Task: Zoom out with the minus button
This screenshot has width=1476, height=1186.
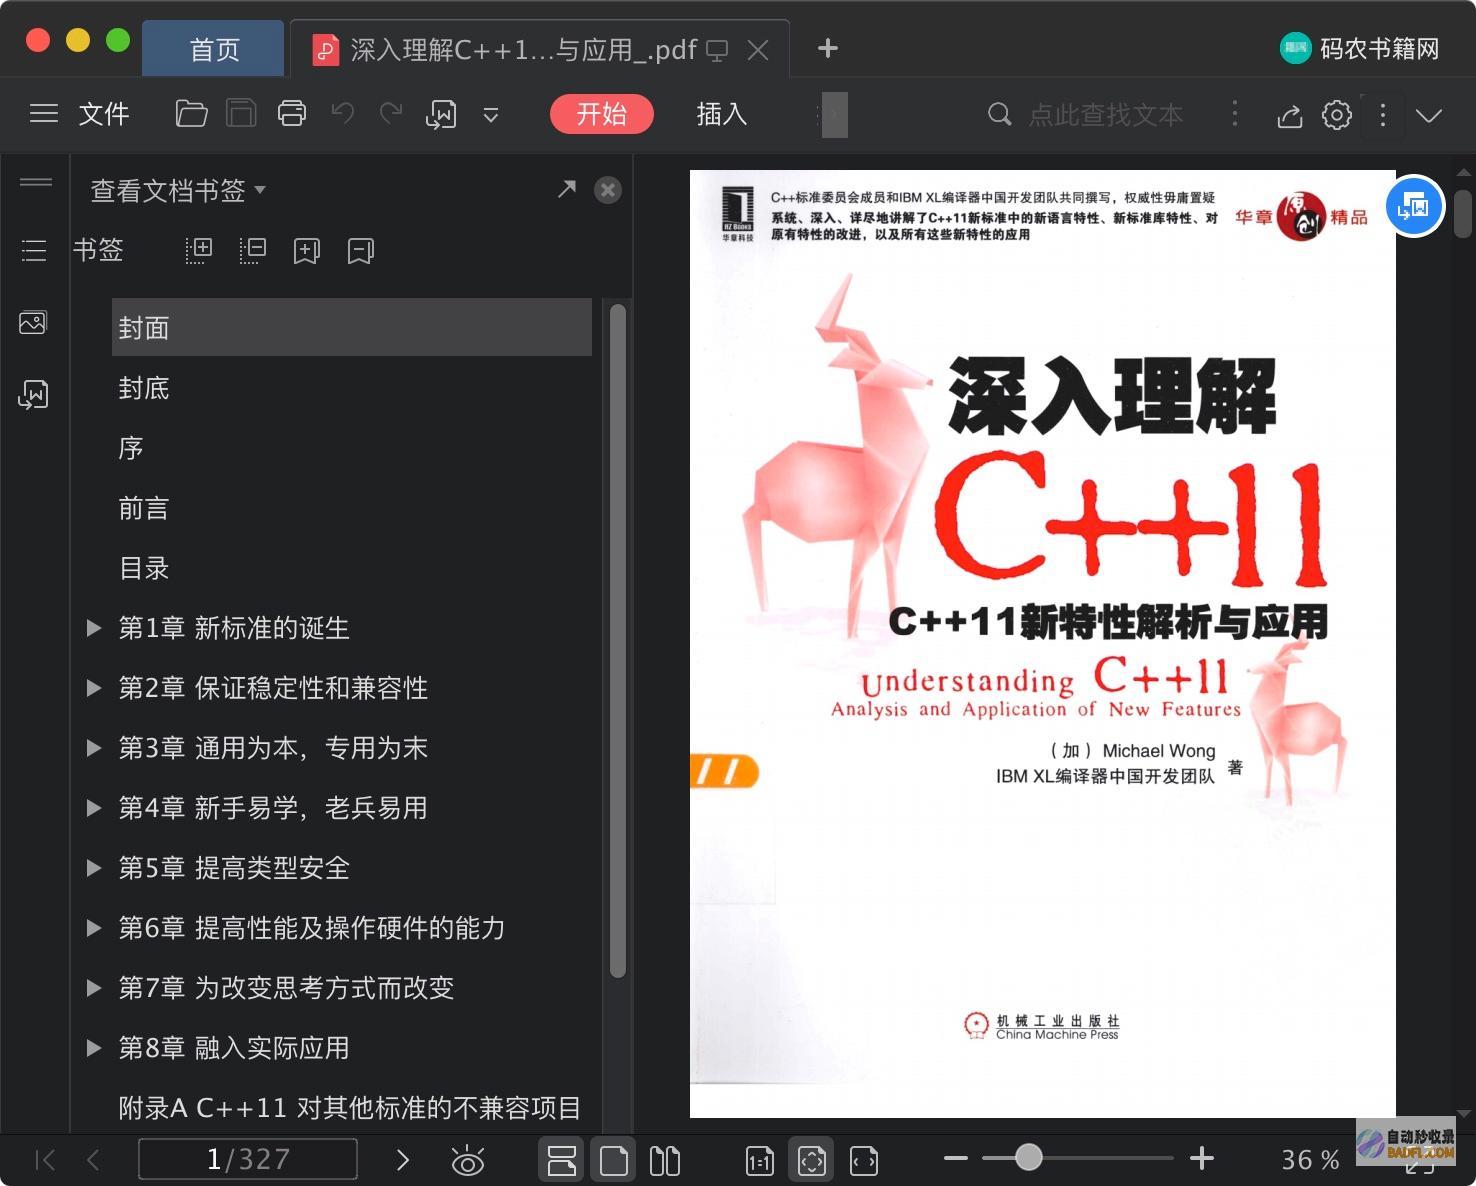Action: 956,1159
